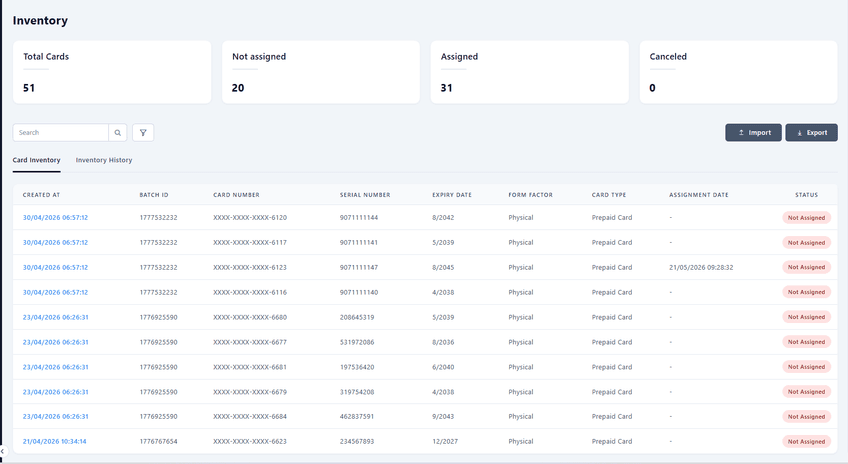Image resolution: width=848 pixels, height=464 pixels.
Task: Click the Import button
Action: click(x=753, y=132)
